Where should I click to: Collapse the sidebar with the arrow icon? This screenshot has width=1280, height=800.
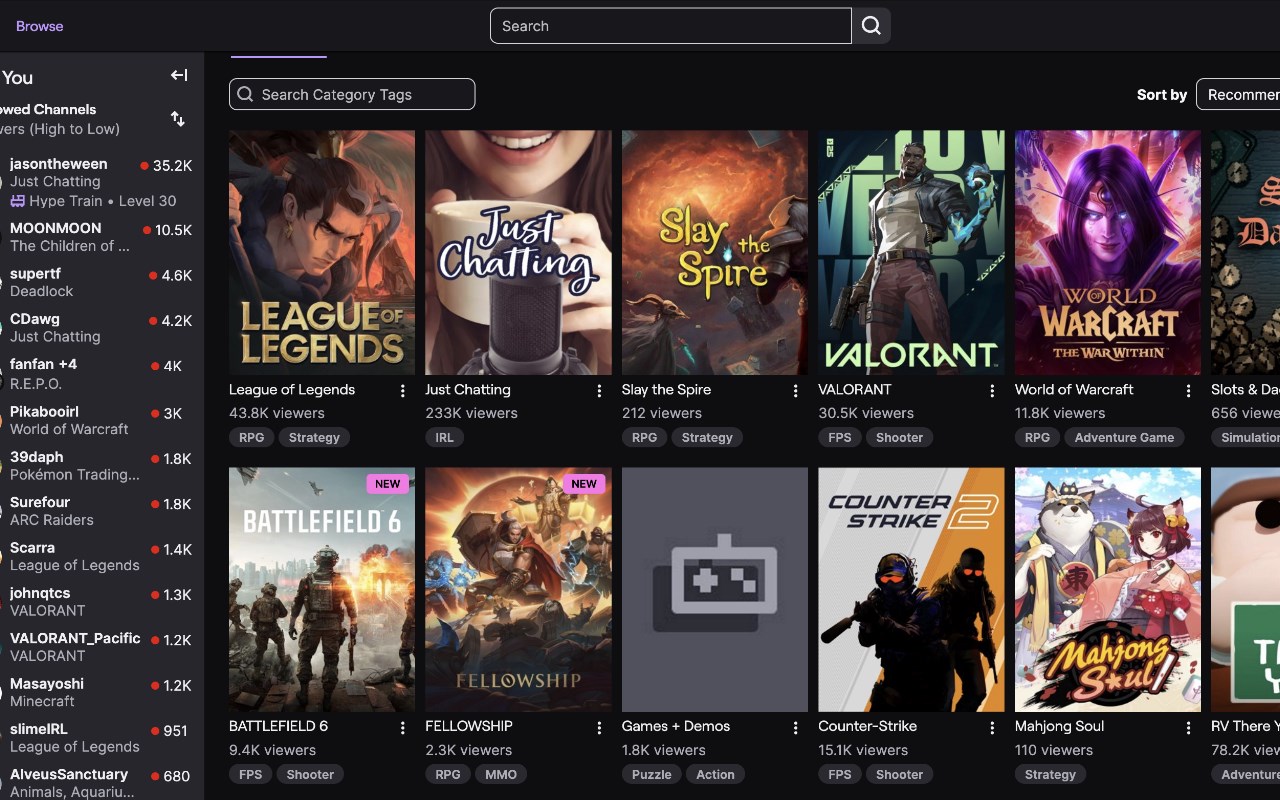179,75
